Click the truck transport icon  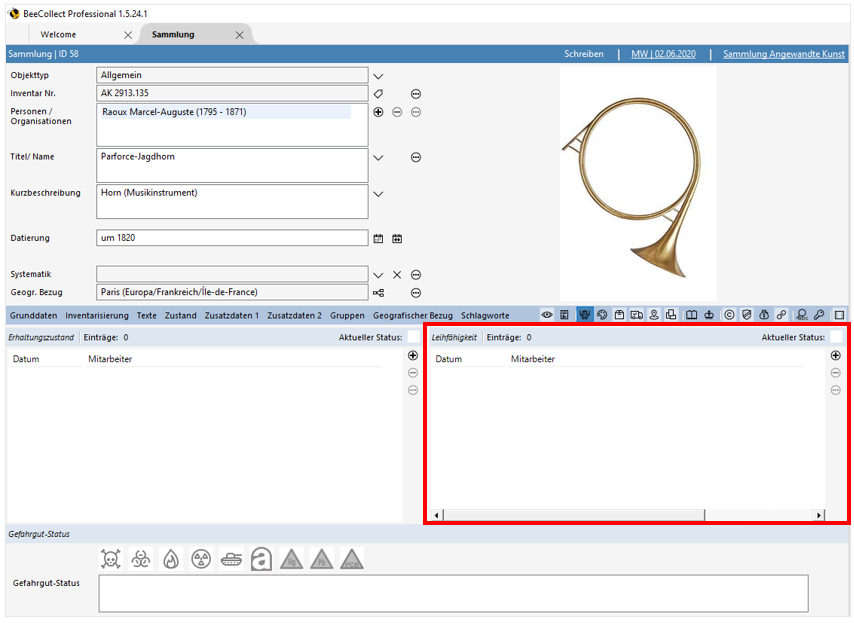637,315
